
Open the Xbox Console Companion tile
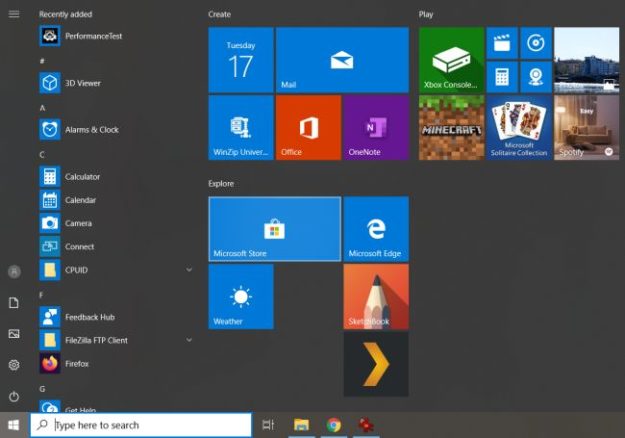coord(451,60)
